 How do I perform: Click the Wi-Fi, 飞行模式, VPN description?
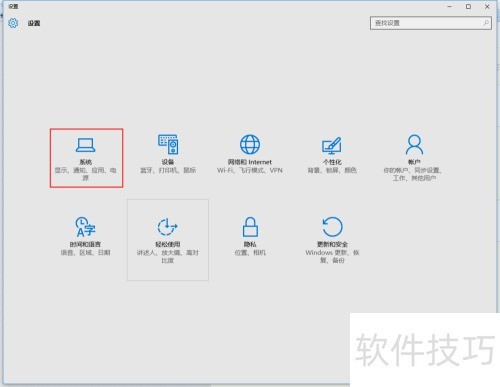pos(250,170)
